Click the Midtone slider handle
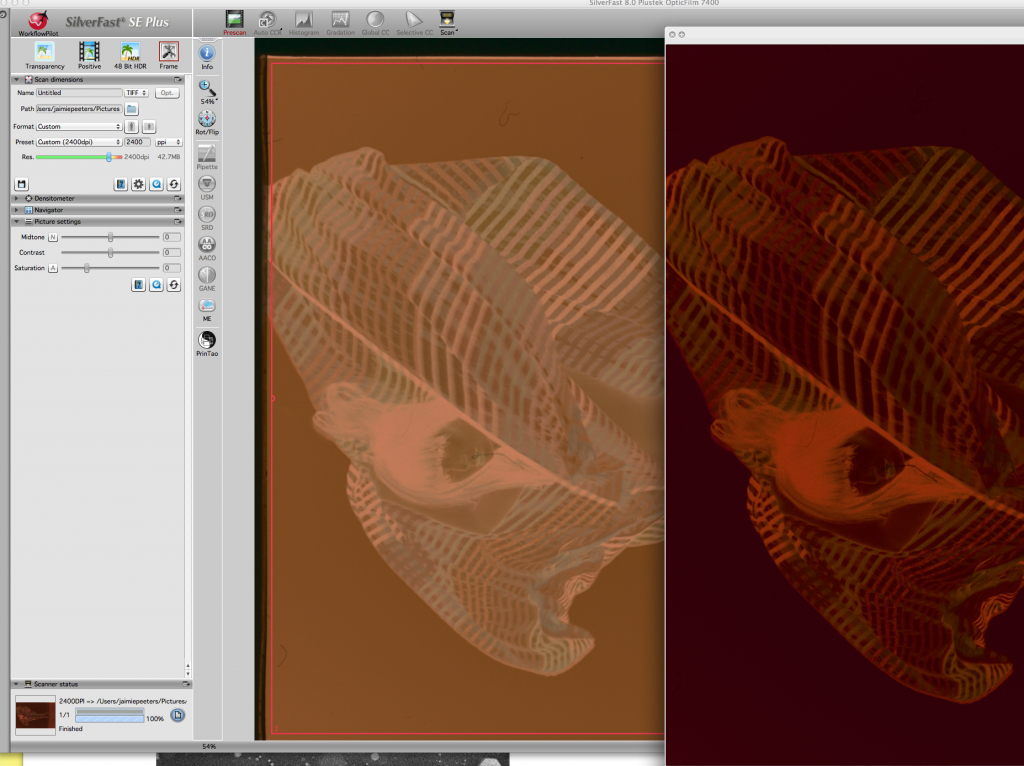This screenshot has height=766, width=1024. pos(110,237)
